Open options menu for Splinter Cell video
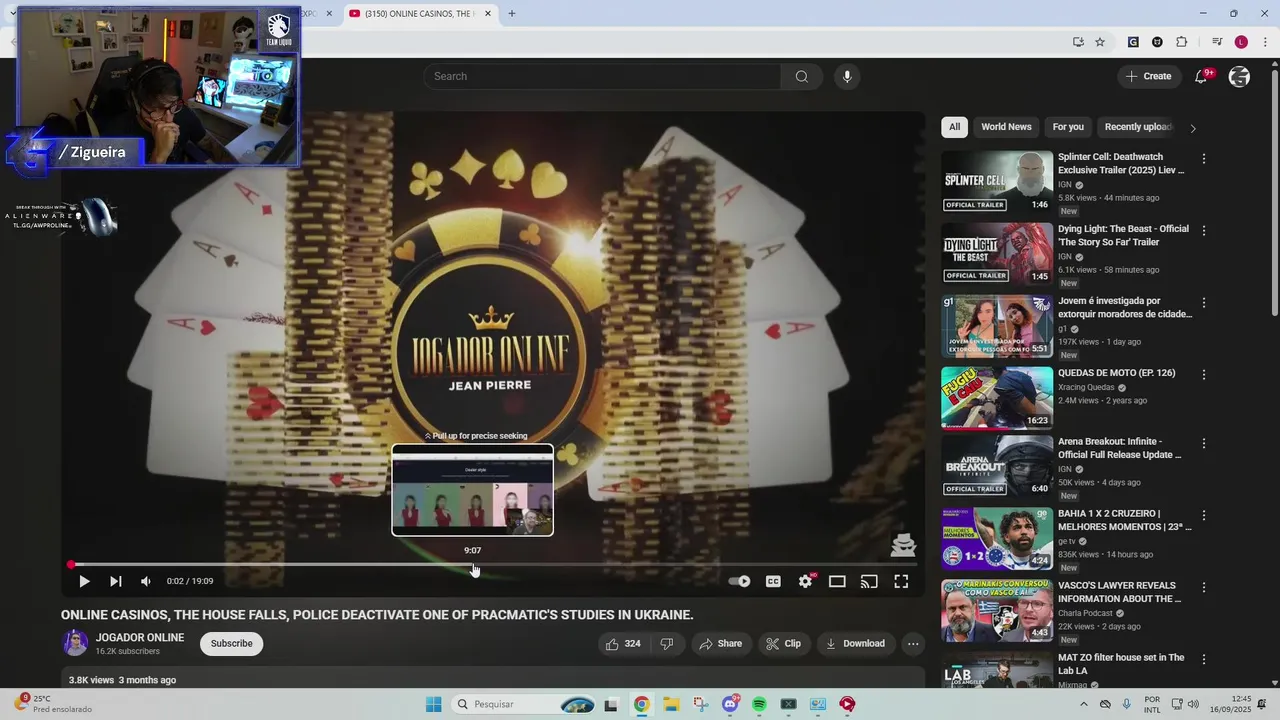This screenshot has height=720, width=1280. [x=1204, y=159]
